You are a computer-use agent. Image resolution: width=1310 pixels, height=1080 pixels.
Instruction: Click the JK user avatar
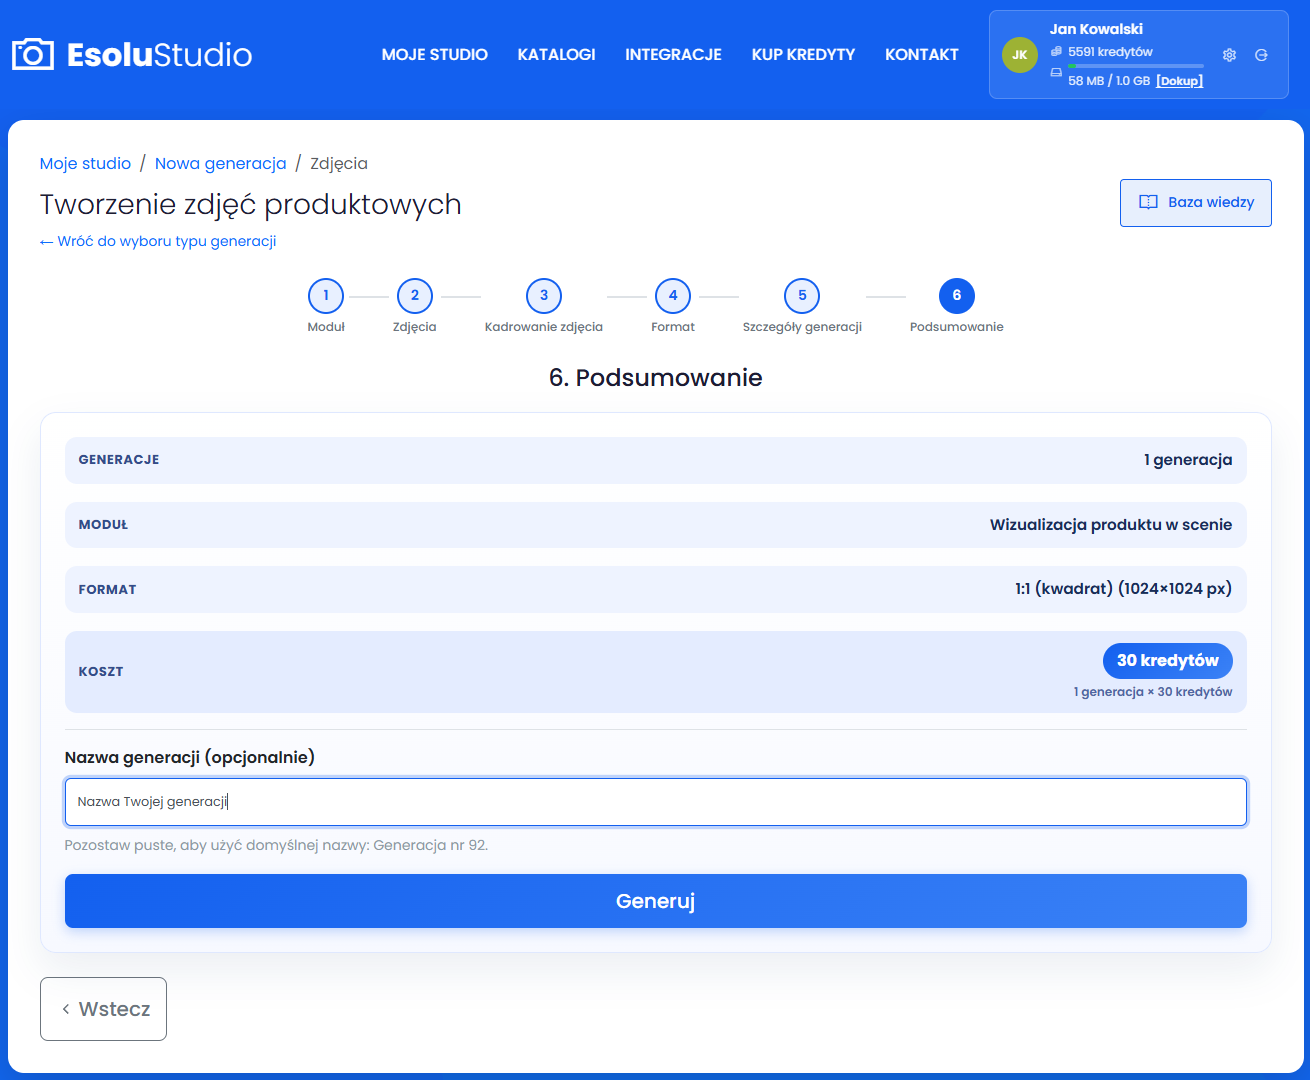[x=1020, y=55]
